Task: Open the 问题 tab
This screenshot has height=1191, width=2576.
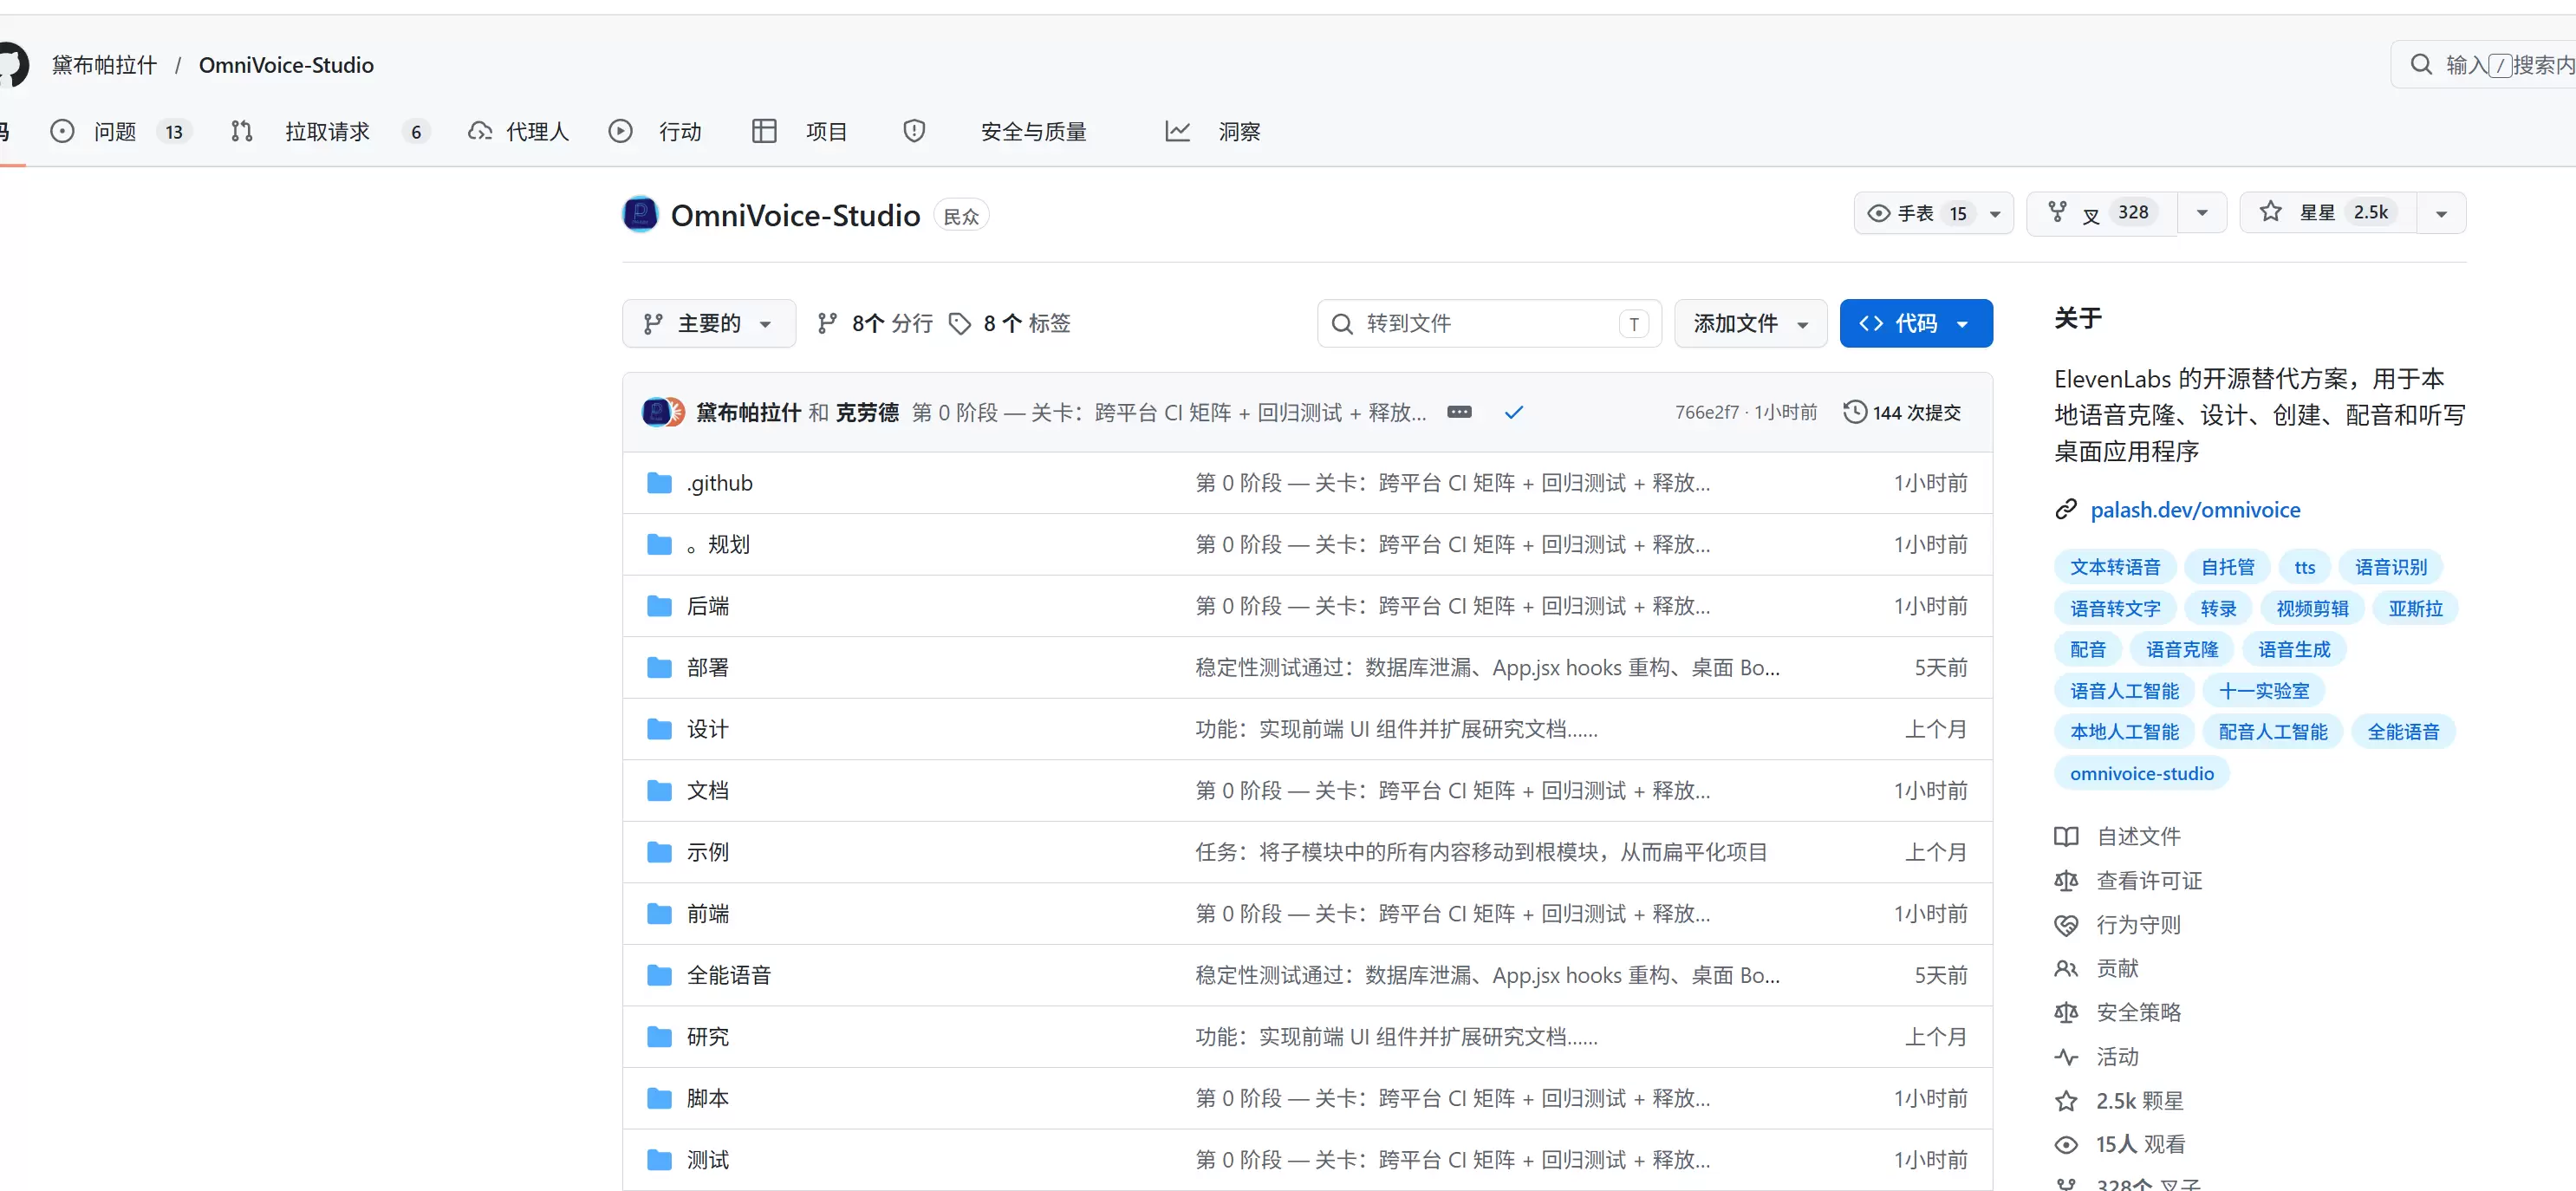Action: click(x=121, y=131)
